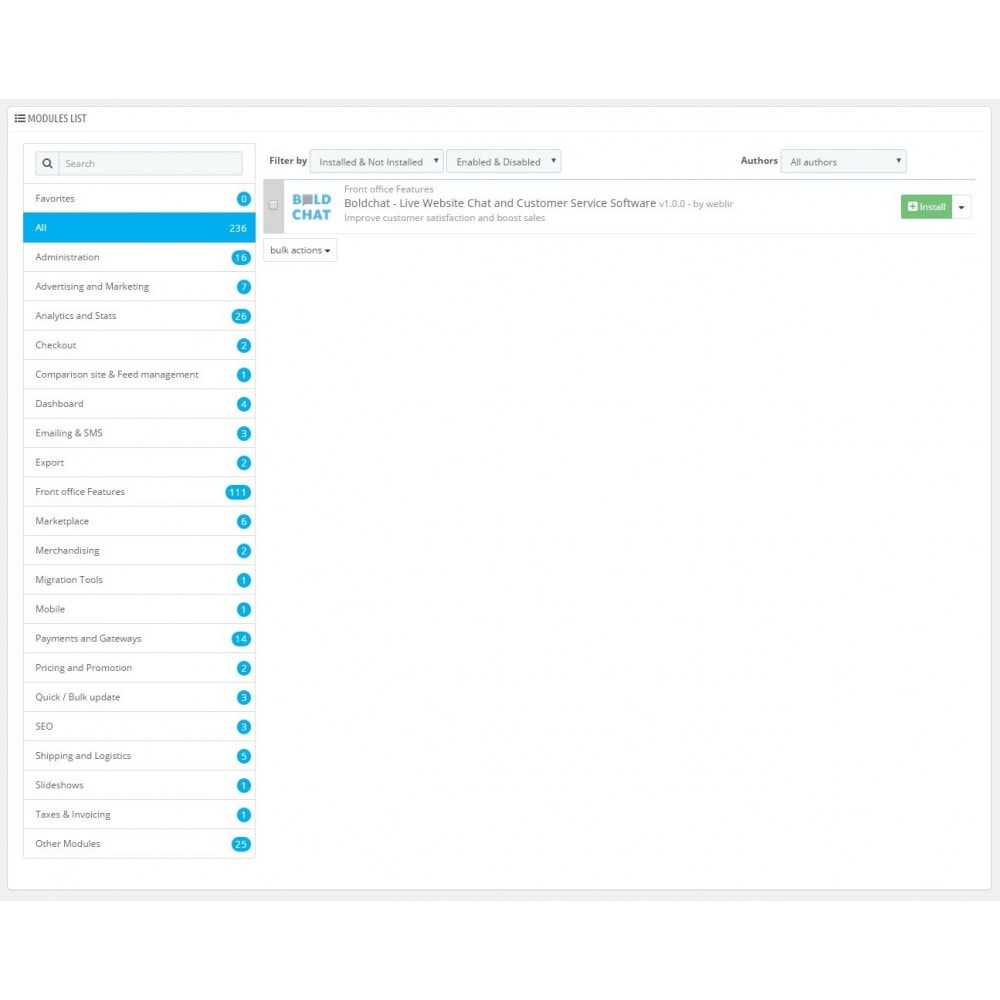
Task: Open the Migration Tools category
Action: (139, 580)
